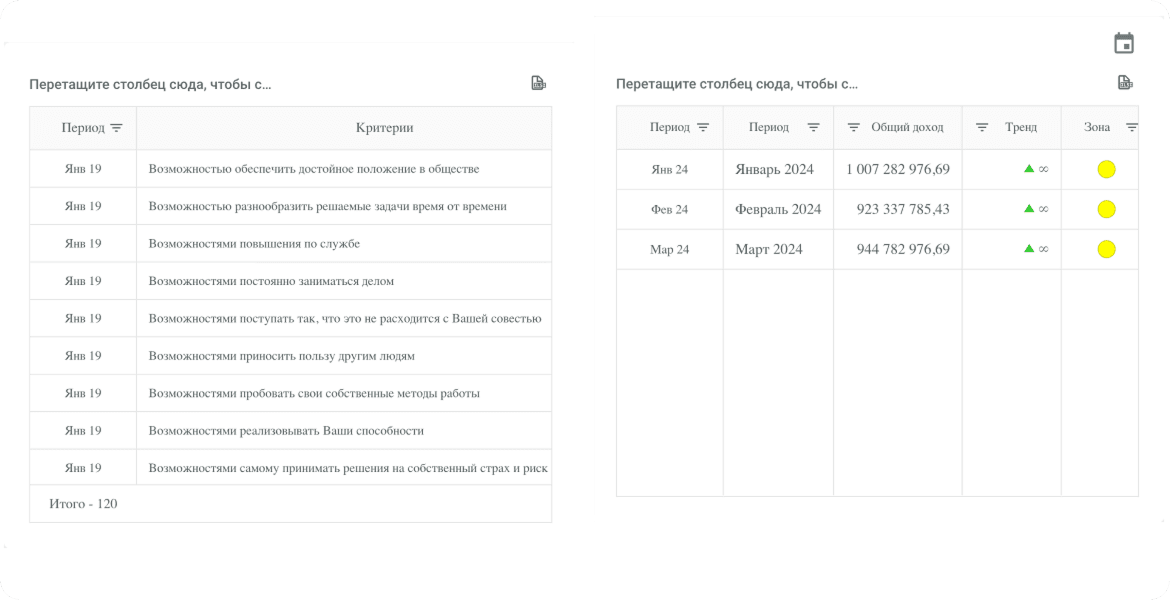Click the 'Февраль 2024' cell
1170x600 pixels.
click(778, 209)
